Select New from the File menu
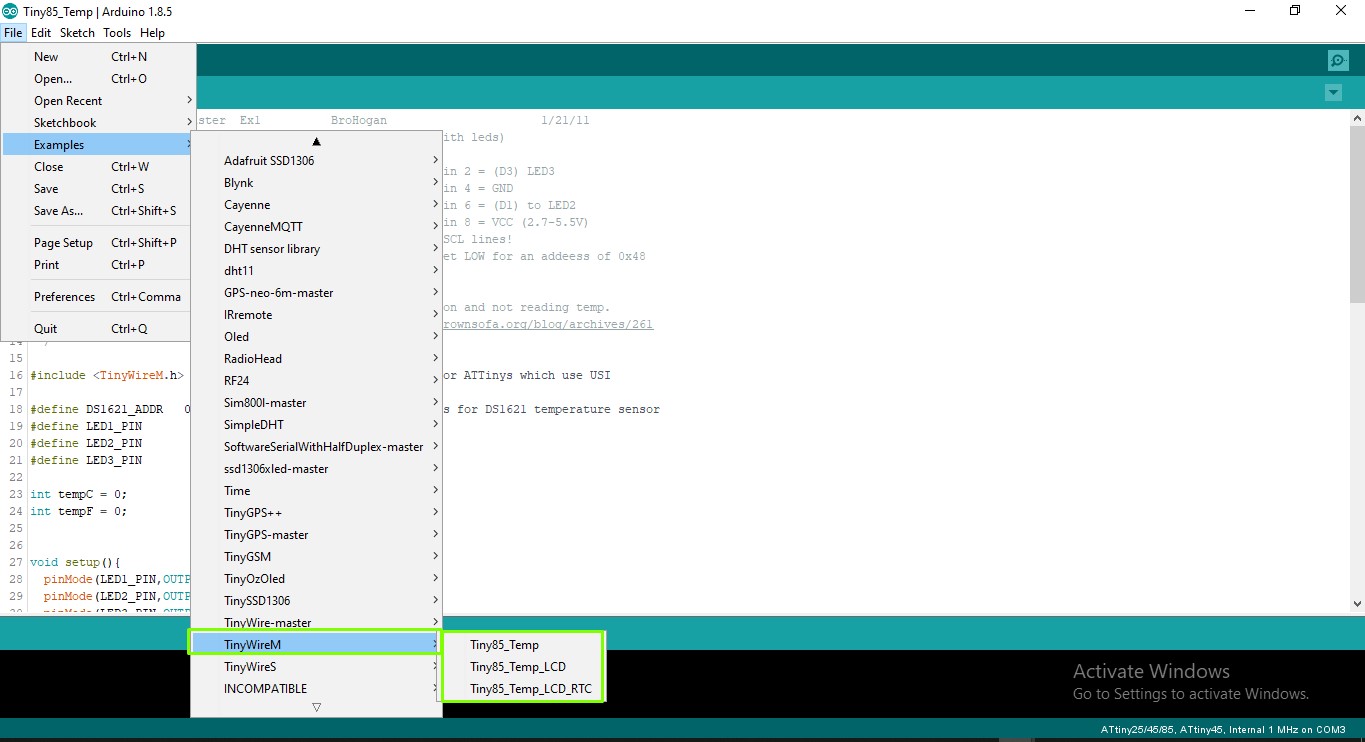 98,57
